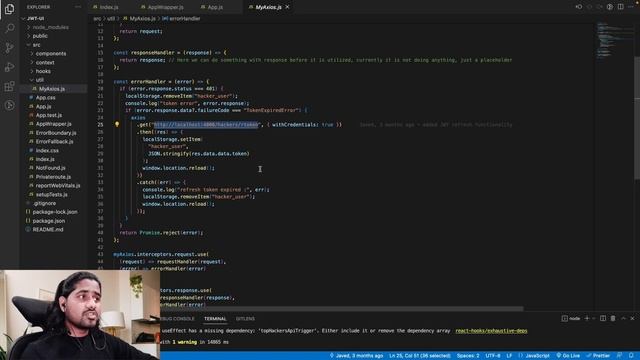Collapse the src folder

[x=36, y=45]
